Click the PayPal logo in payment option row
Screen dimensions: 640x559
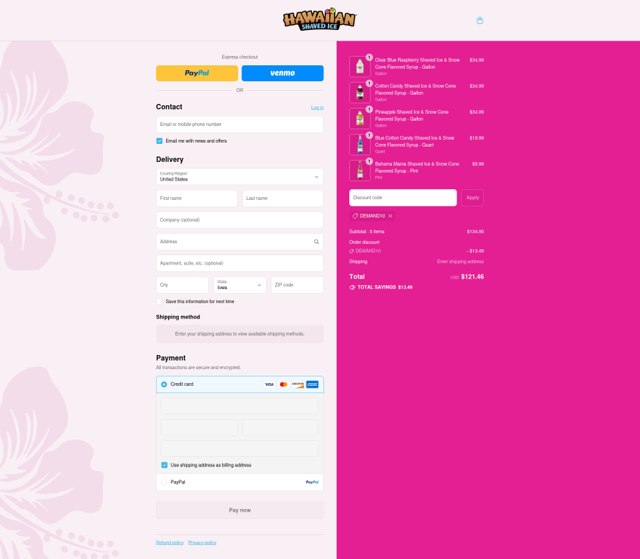[x=312, y=482]
